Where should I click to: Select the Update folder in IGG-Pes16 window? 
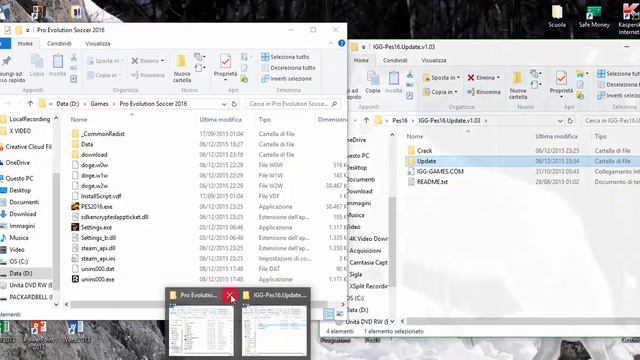point(426,161)
